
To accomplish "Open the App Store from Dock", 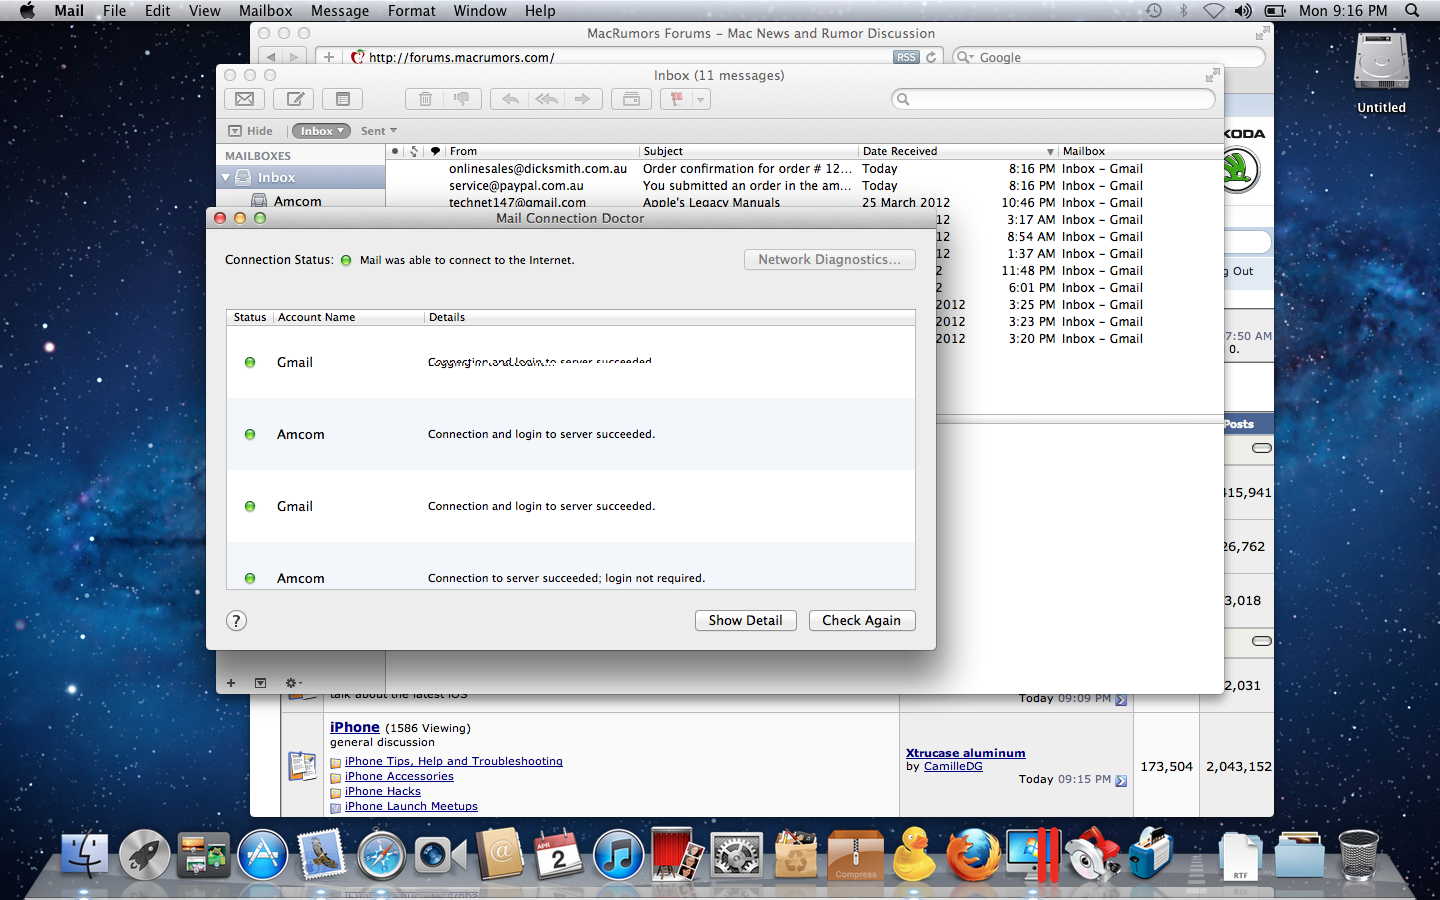I will 263,856.
